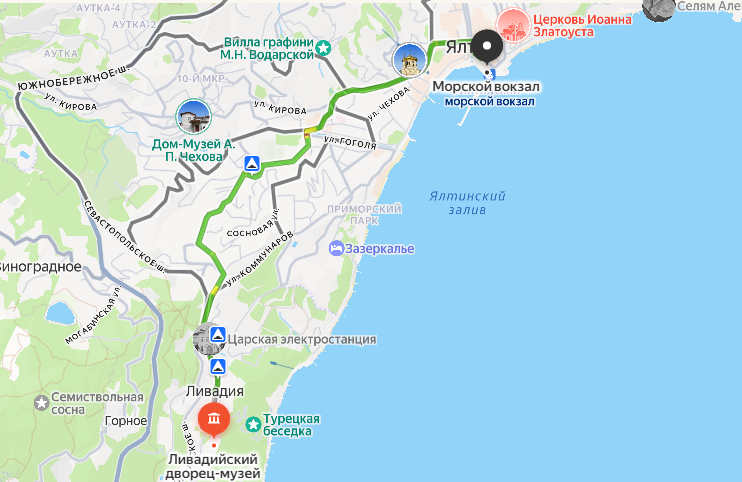Select the Зазеркалье hotel label
Image resolution: width=742 pixels, height=482 pixels.
click(380, 249)
